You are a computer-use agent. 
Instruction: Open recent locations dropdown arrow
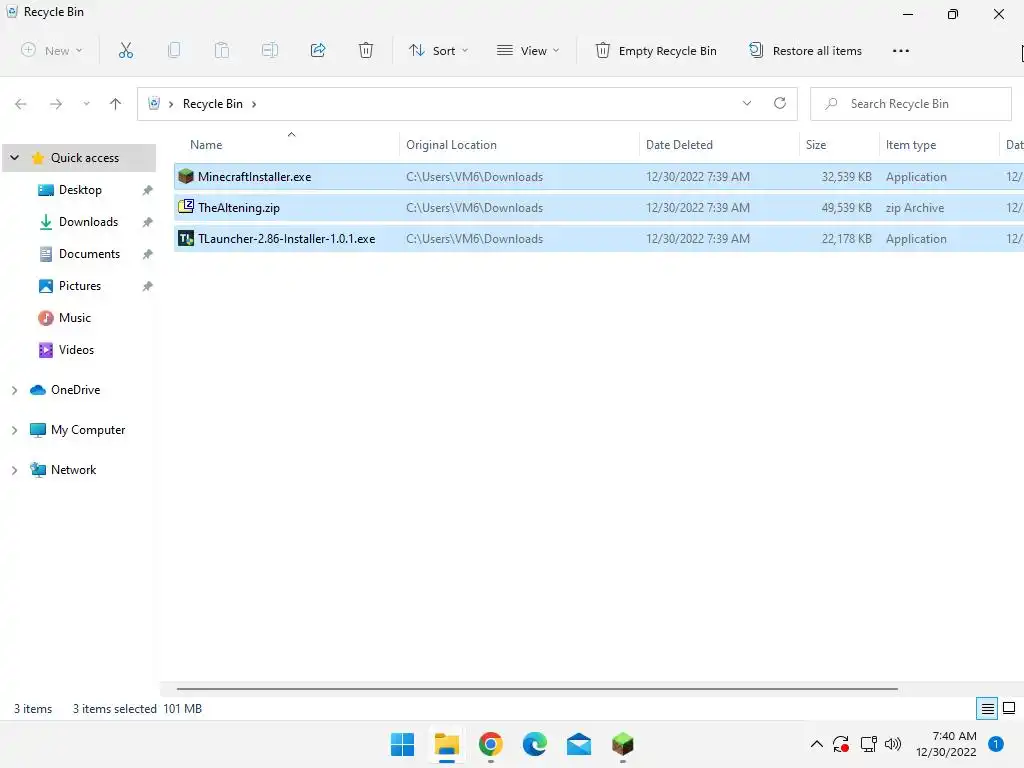[x=86, y=104]
